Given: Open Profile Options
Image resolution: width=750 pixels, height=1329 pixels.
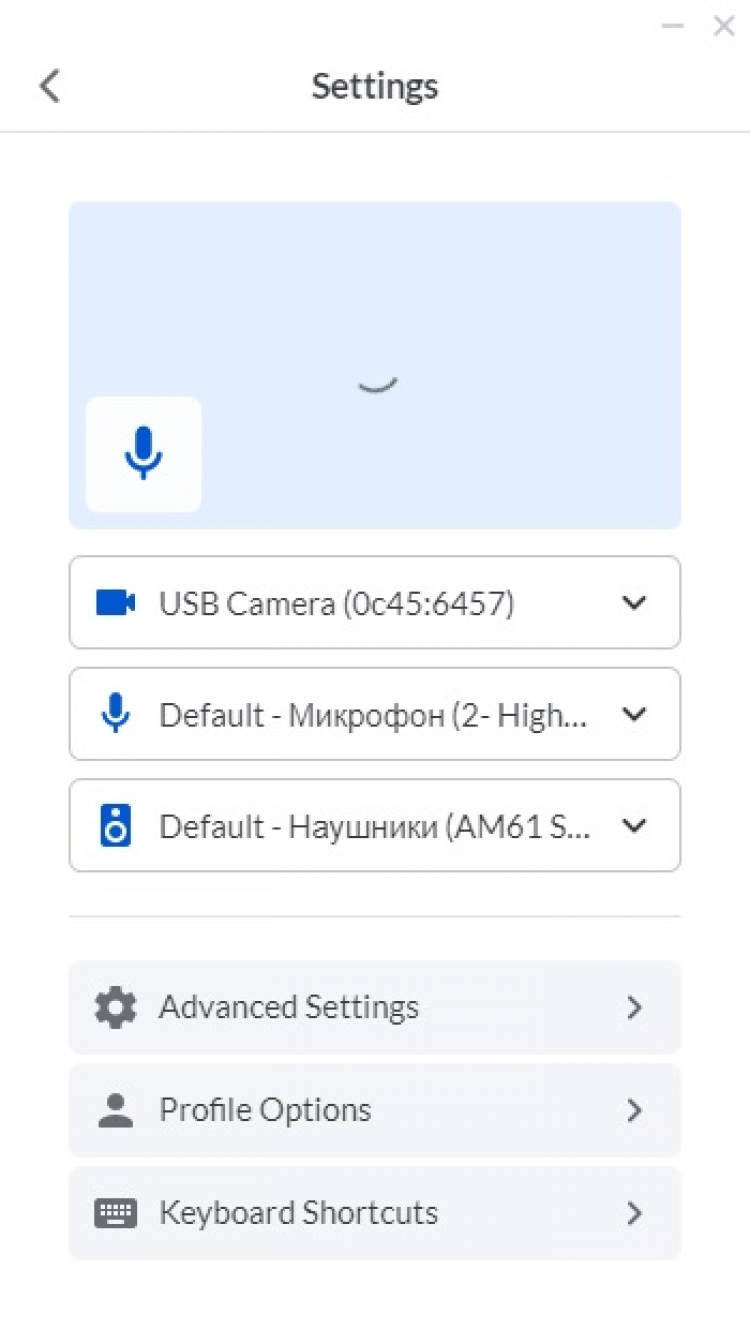Looking at the screenshot, I should [265, 1111].
